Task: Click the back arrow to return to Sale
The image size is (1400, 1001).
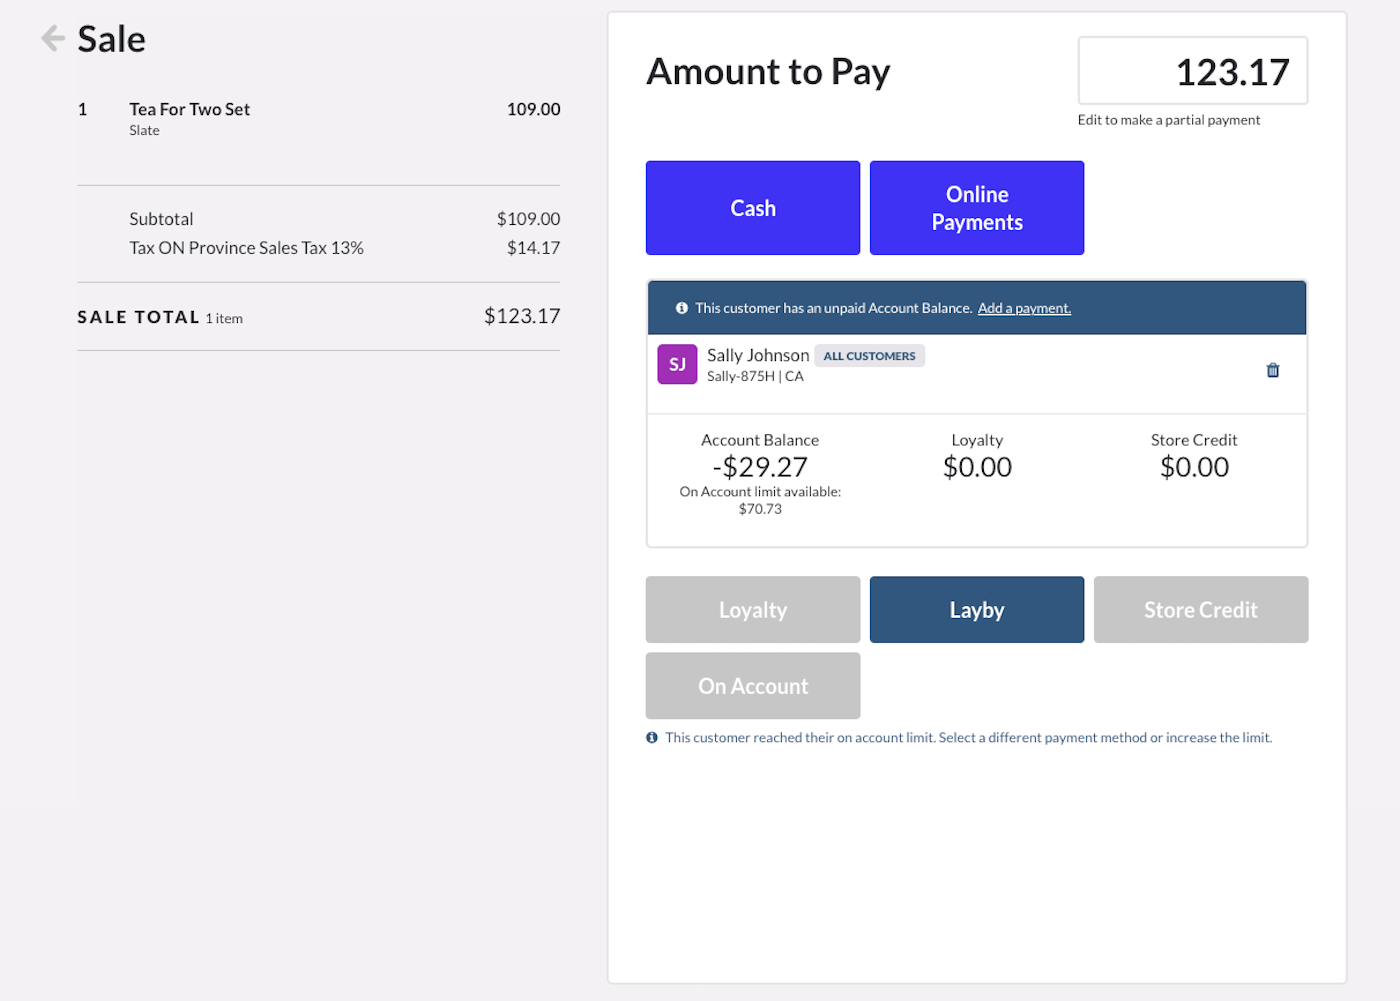Action: 51,37
